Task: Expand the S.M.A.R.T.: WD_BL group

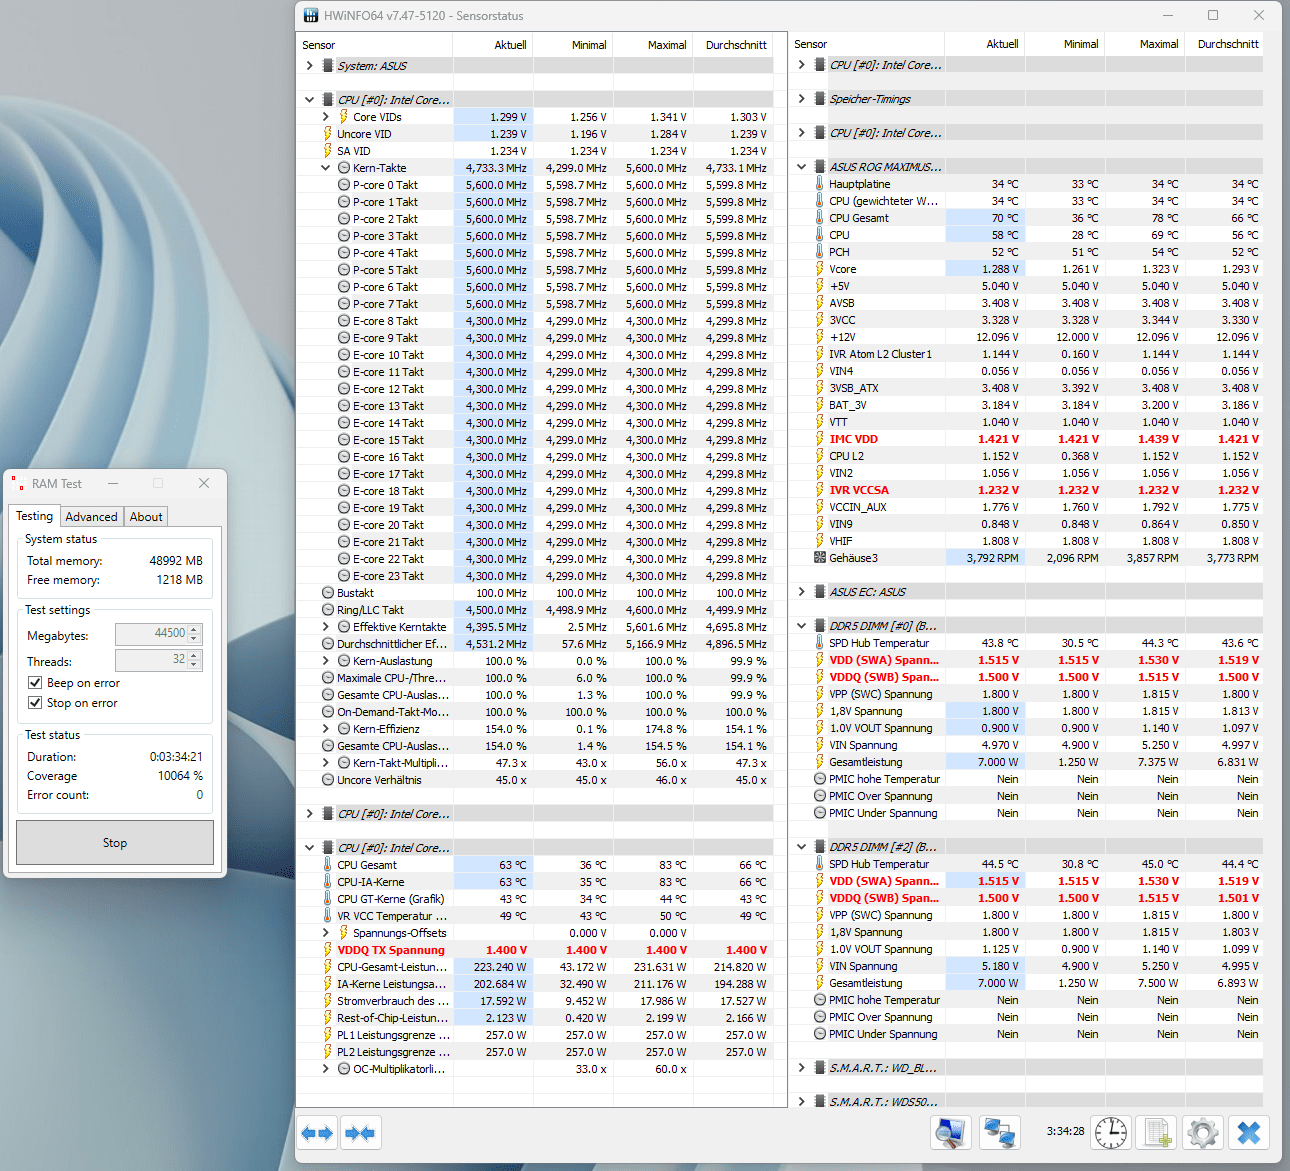Action: [801, 1068]
